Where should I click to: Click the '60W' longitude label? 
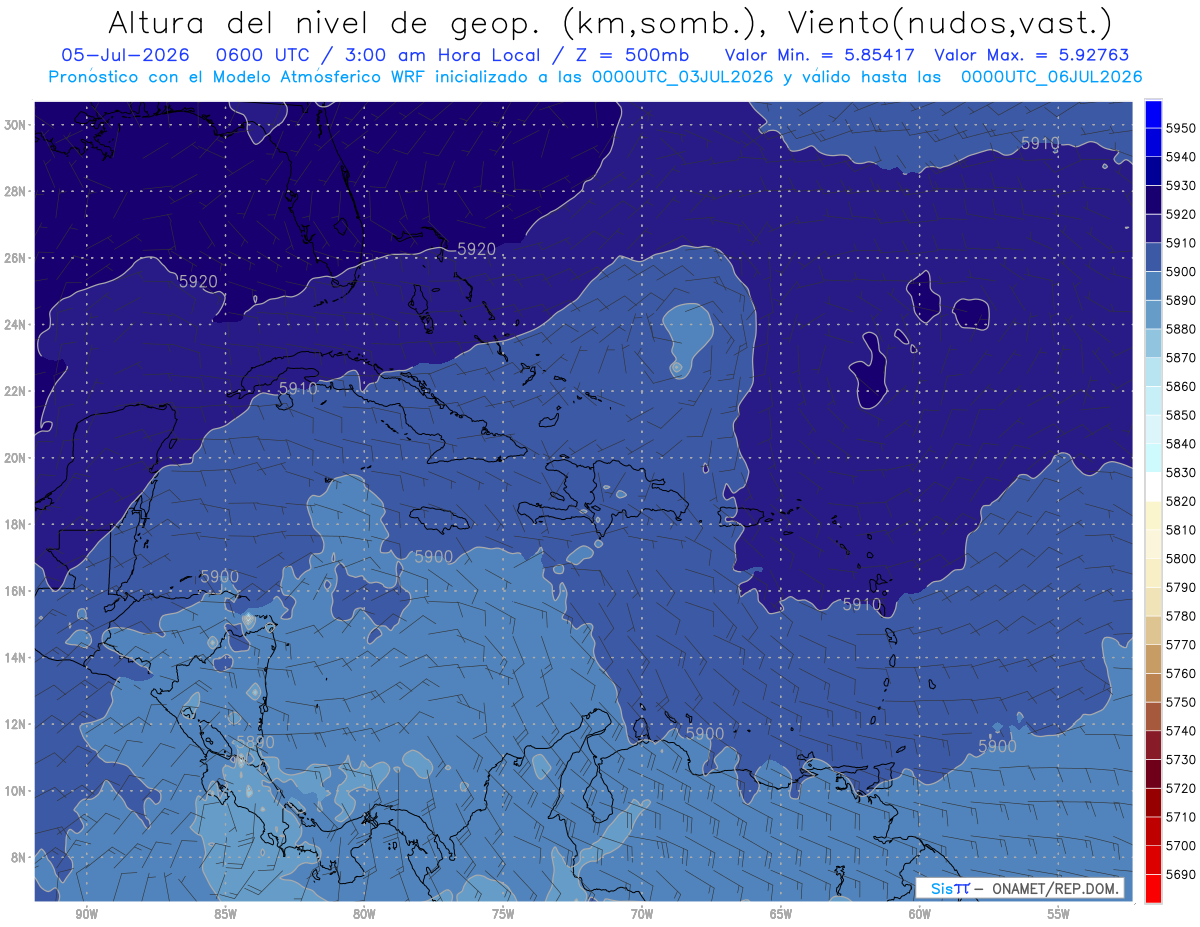point(920,914)
